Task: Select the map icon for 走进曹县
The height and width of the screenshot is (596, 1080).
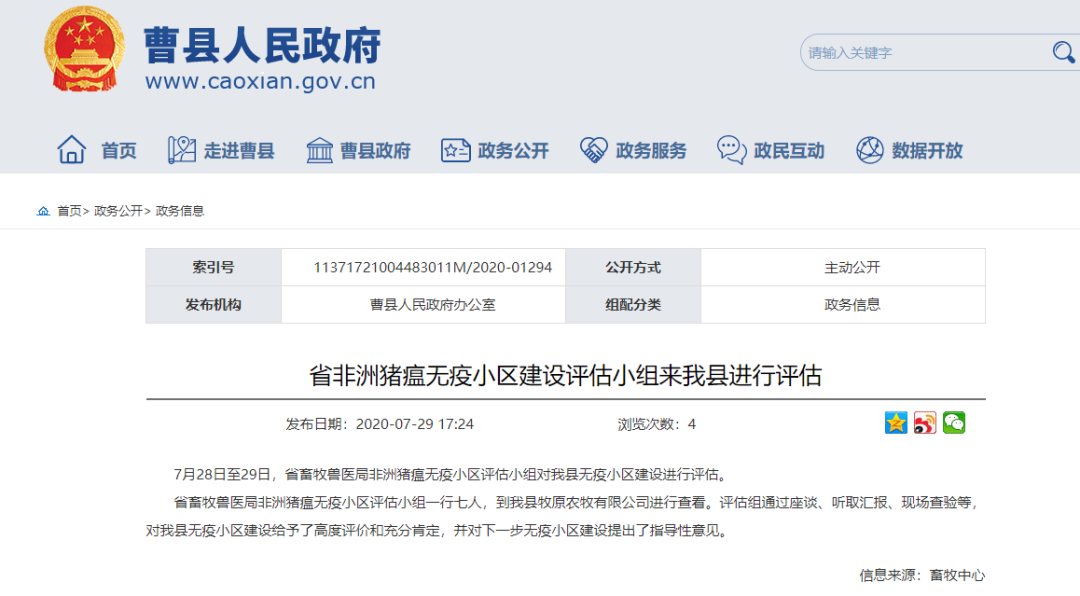Action: [182, 148]
